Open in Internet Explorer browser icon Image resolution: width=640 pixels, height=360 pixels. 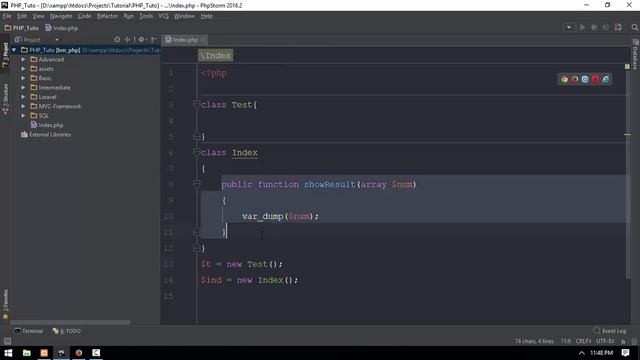tap(606, 80)
